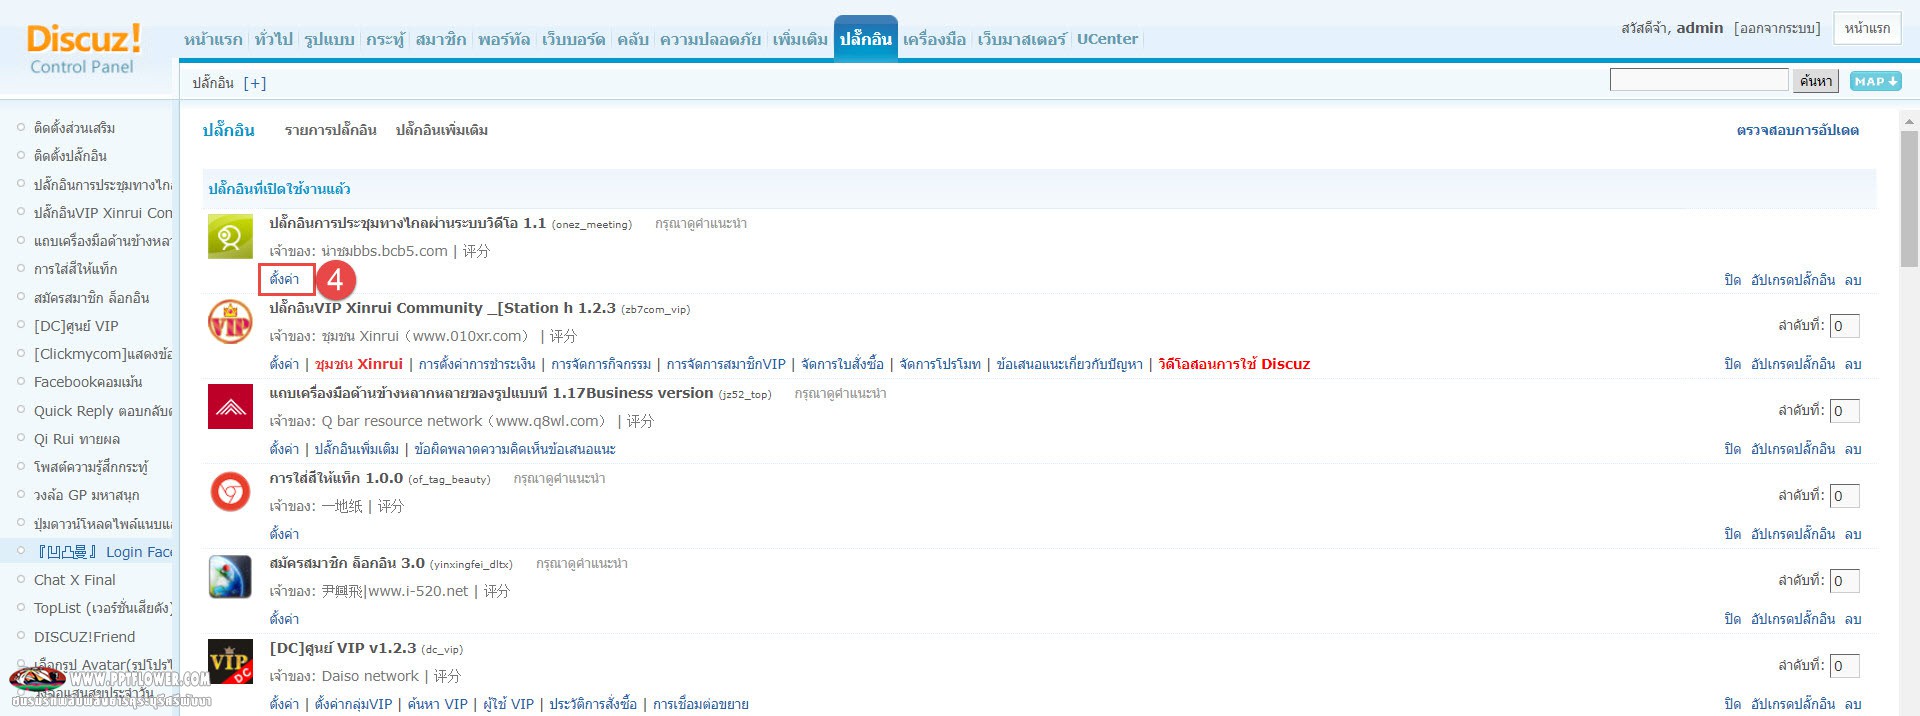
Task: Click the Xinrui VIP plugin badge icon
Action: click(x=230, y=322)
